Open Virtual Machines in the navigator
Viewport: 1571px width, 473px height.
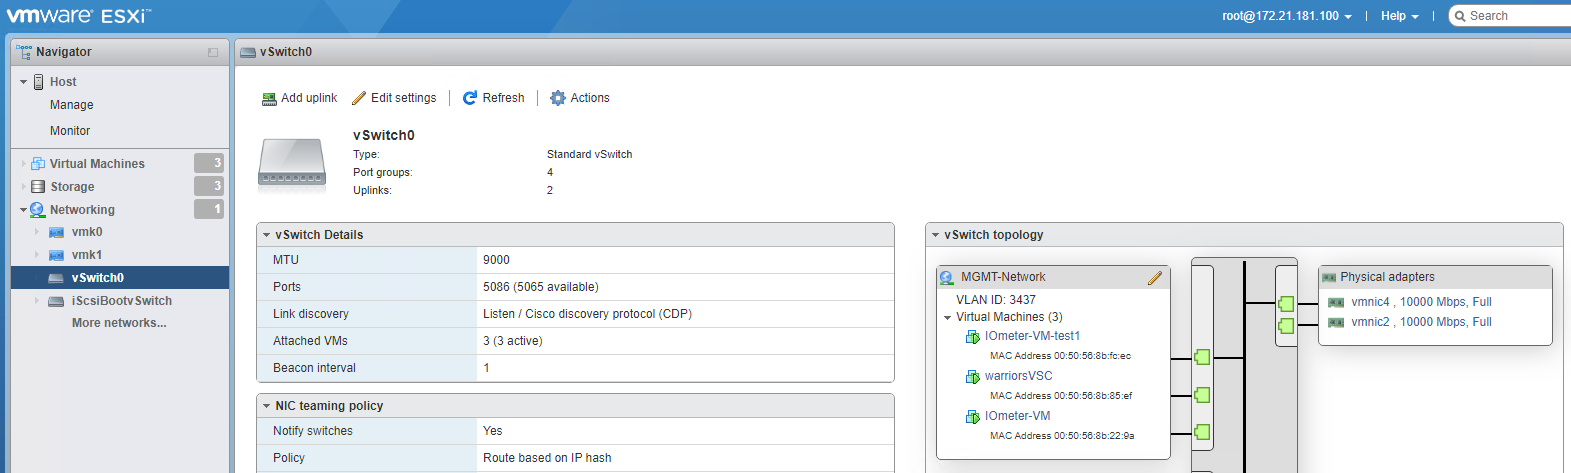pyautogui.click(x=97, y=164)
